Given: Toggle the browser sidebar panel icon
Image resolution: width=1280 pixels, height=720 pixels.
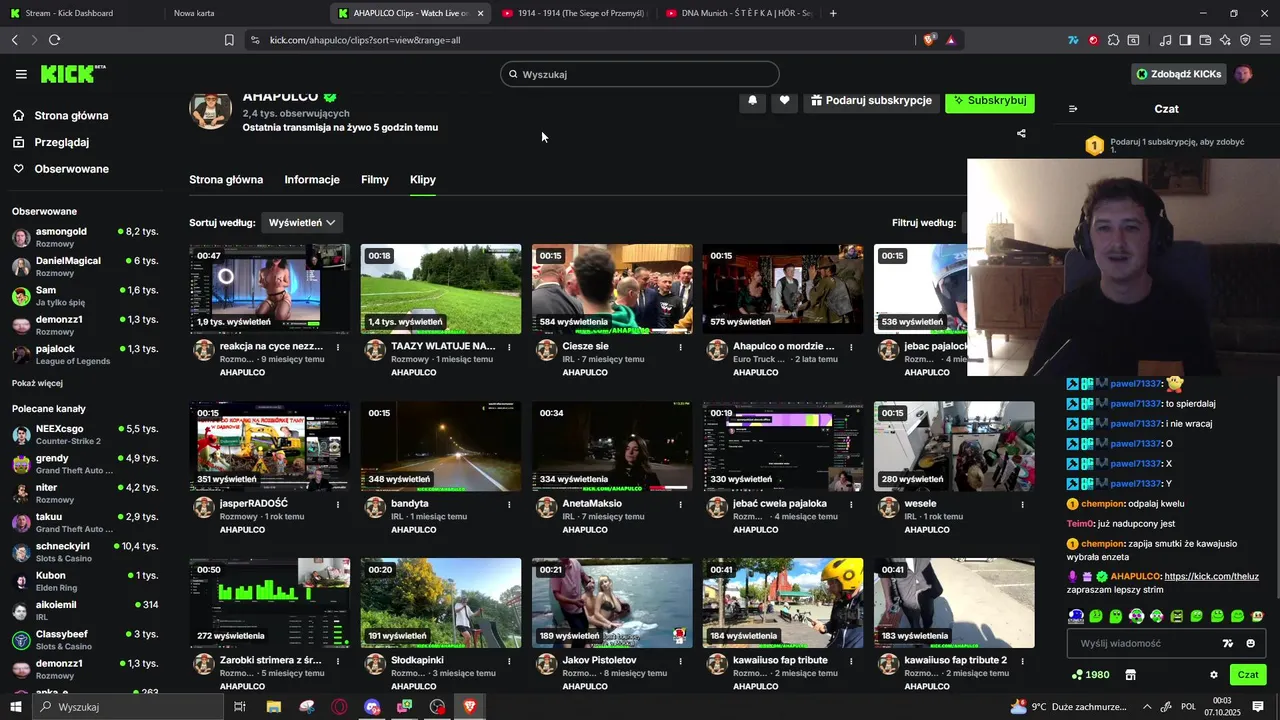Looking at the screenshot, I should click(x=1185, y=40).
